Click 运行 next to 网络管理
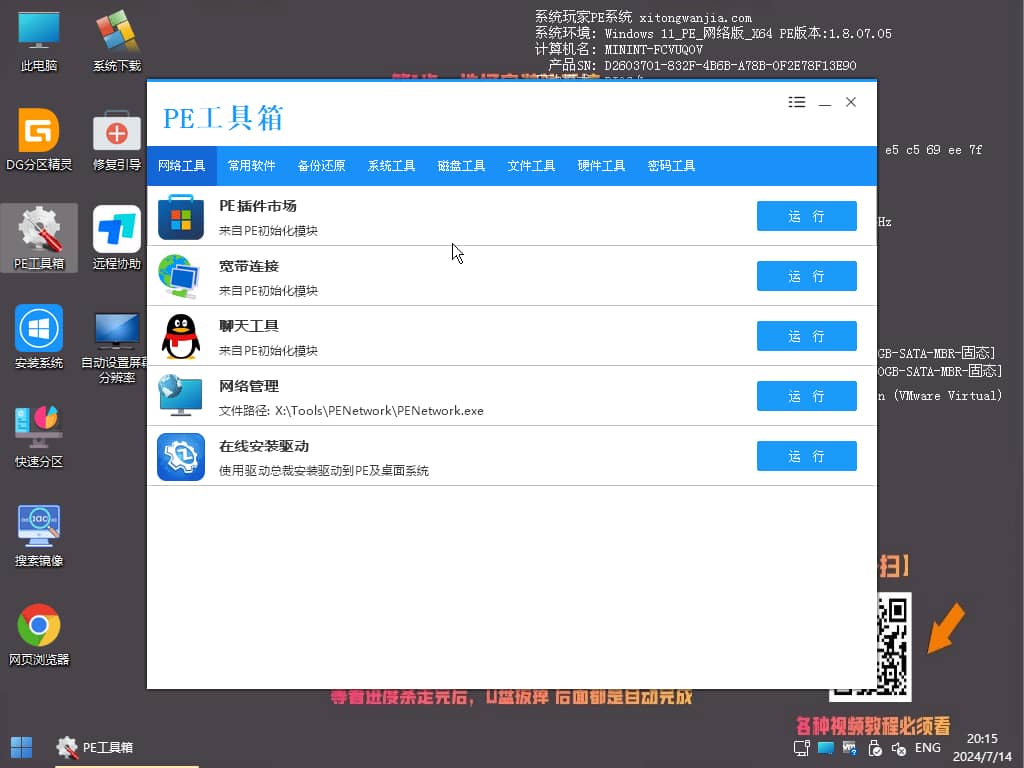 806,396
